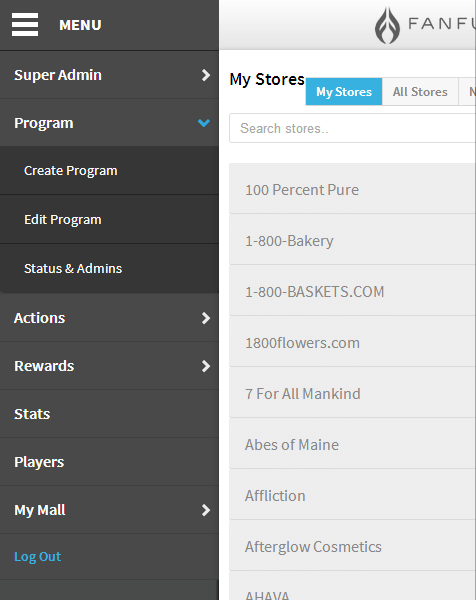Open the 1-800-Bakery store row
Screen dimensions: 476x600
[x=352, y=240]
